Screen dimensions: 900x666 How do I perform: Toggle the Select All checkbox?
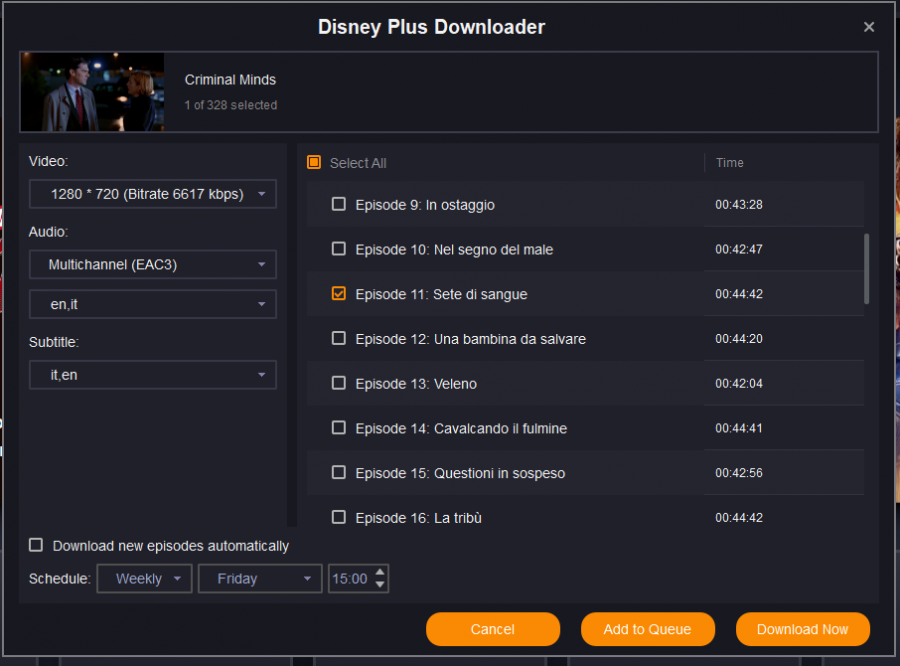click(314, 163)
